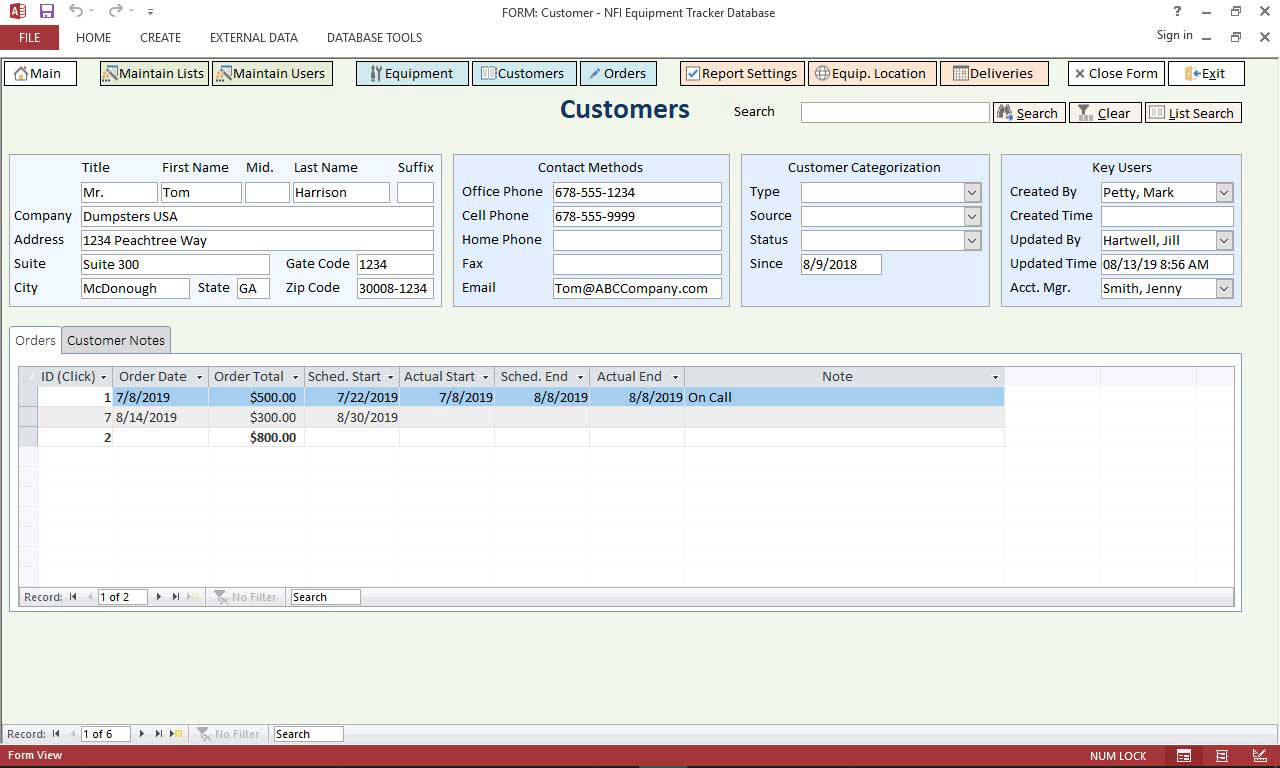This screenshot has width=1280, height=768.
Task: Create new customer record in the bottom navigator
Action: (x=177, y=734)
